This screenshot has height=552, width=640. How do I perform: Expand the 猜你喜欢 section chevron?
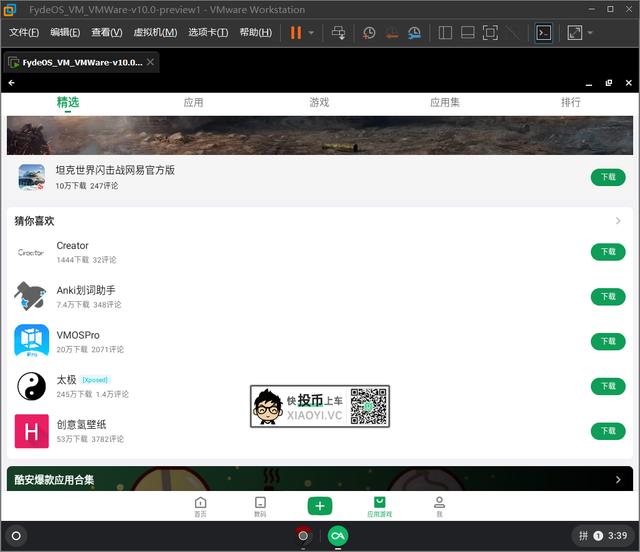point(618,221)
